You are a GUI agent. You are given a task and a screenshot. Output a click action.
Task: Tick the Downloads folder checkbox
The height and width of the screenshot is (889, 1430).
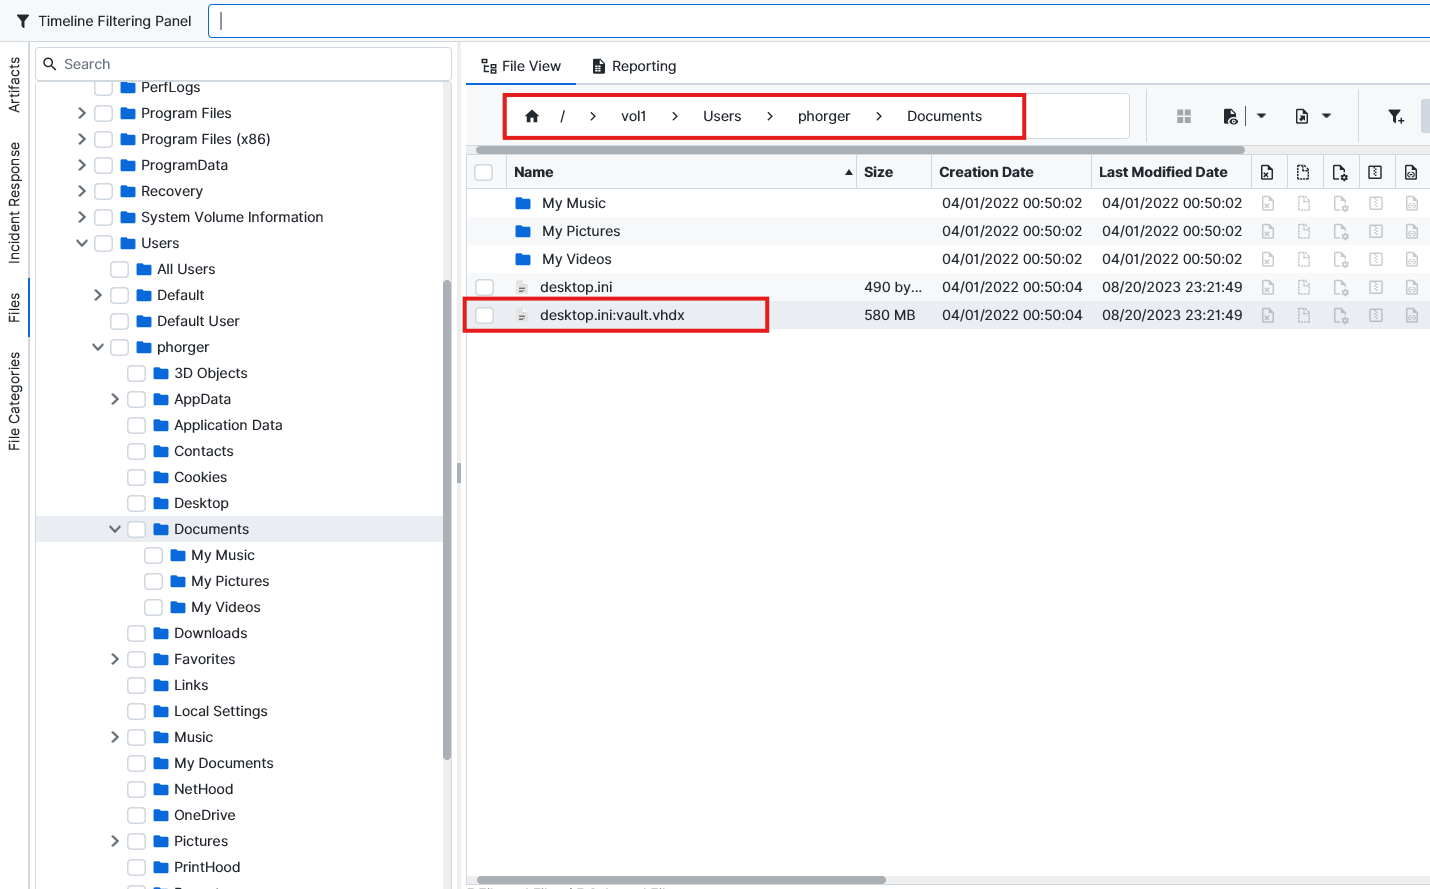tap(137, 633)
